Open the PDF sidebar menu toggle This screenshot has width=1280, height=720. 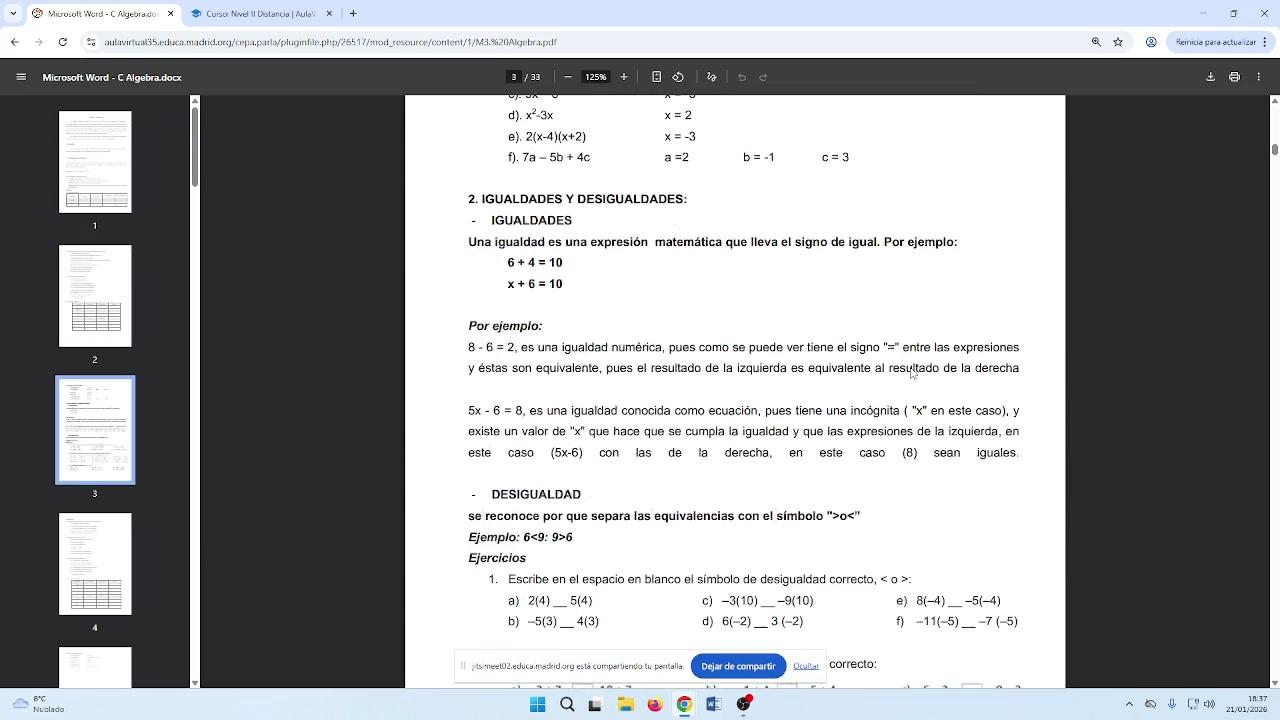click(x=21, y=77)
